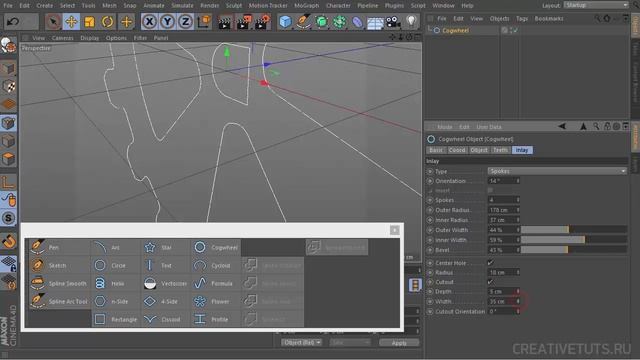Open the Object (Rel) dropdown
The height and width of the screenshot is (360, 640).
pos(301,342)
